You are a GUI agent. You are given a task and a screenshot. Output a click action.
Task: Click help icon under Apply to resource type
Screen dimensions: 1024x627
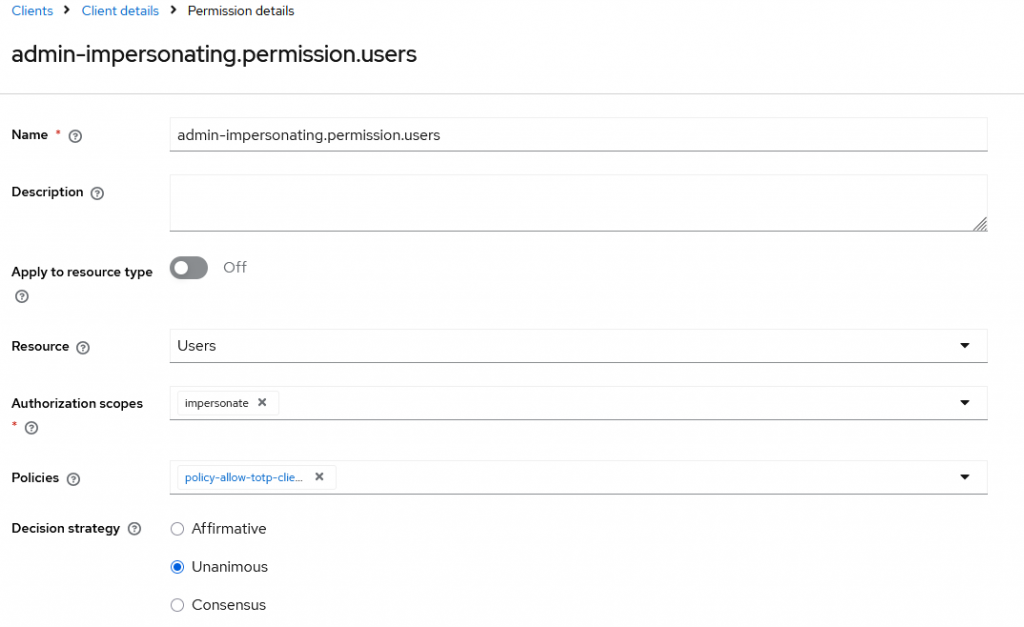(22, 297)
